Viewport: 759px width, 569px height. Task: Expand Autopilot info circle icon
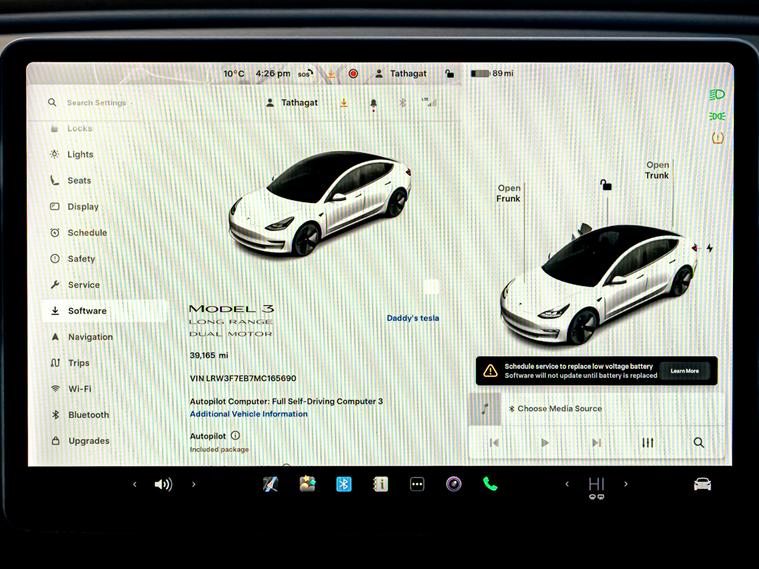(x=235, y=436)
